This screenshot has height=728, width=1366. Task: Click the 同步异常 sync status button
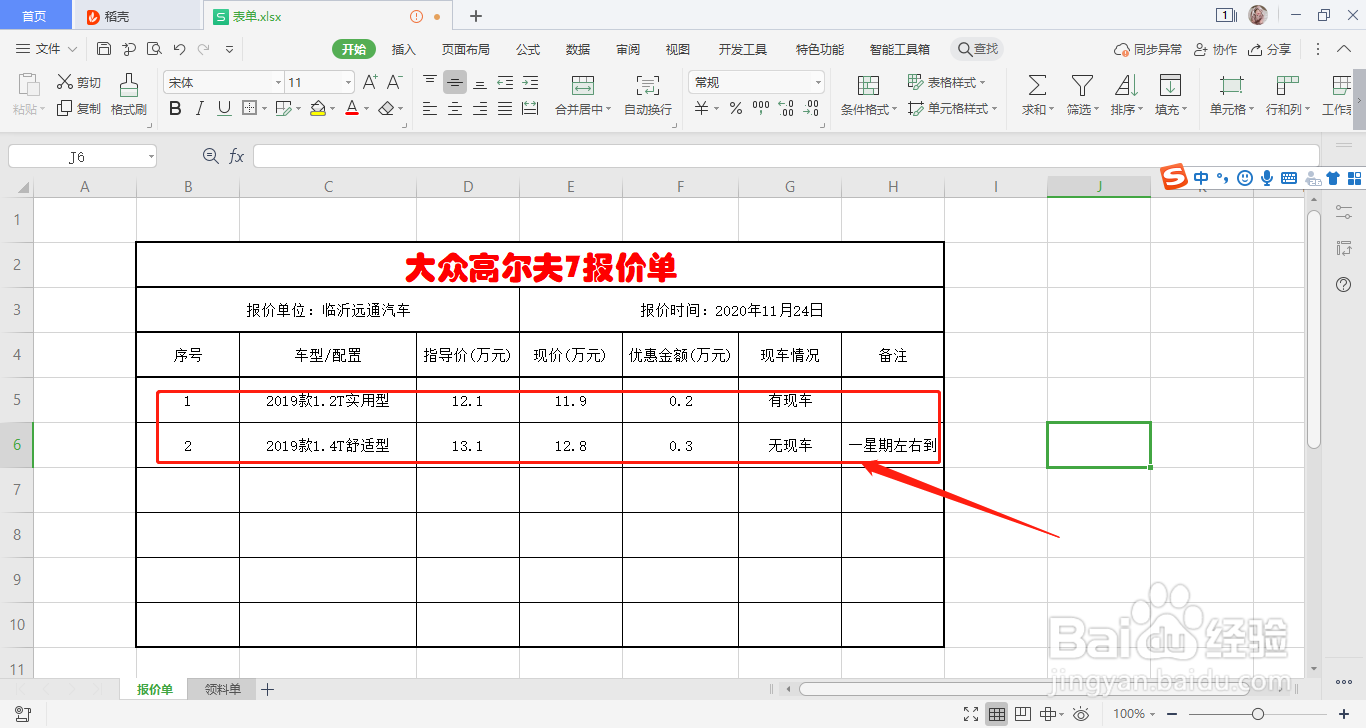[1148, 49]
